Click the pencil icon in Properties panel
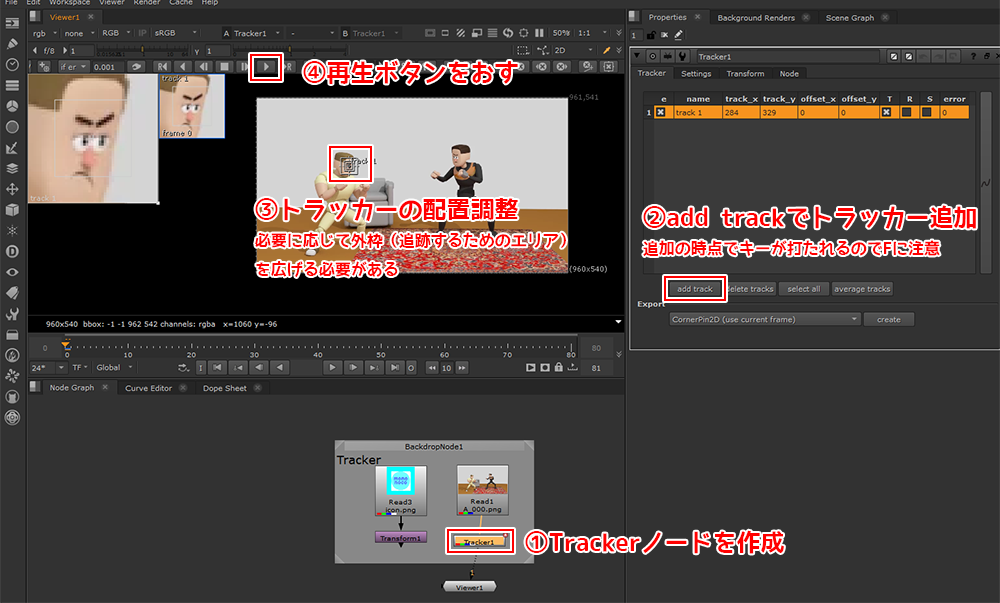The width and height of the screenshot is (1000, 603). pos(679,35)
